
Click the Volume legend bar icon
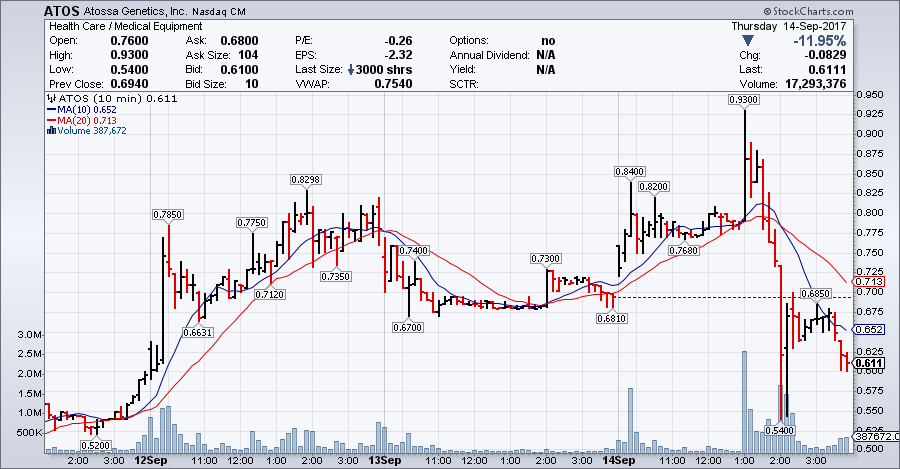[51, 131]
